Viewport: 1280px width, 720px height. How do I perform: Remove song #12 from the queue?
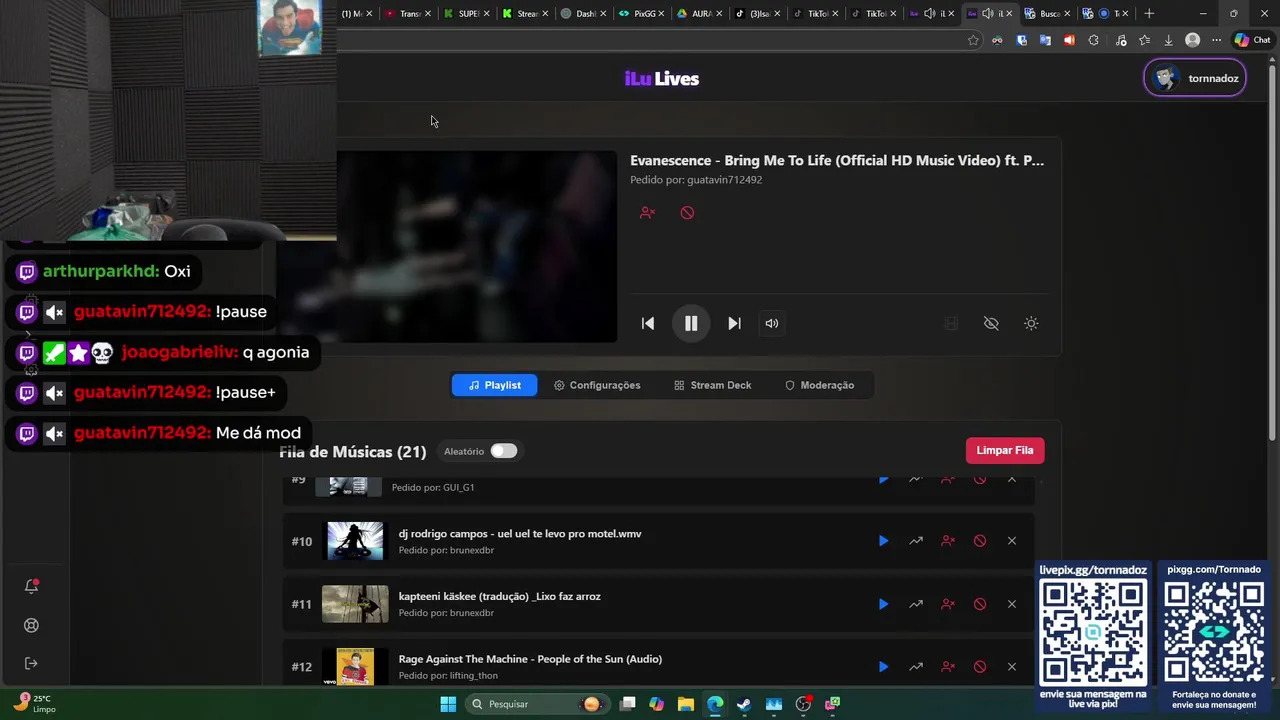1011,667
